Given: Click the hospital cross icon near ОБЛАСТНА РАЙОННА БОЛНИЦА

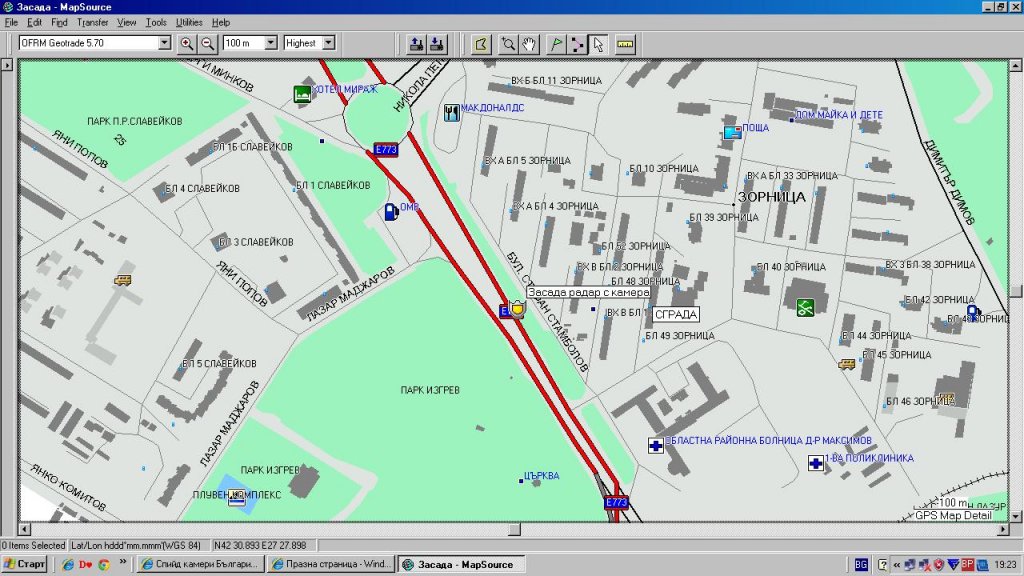Looking at the screenshot, I should pos(656,445).
